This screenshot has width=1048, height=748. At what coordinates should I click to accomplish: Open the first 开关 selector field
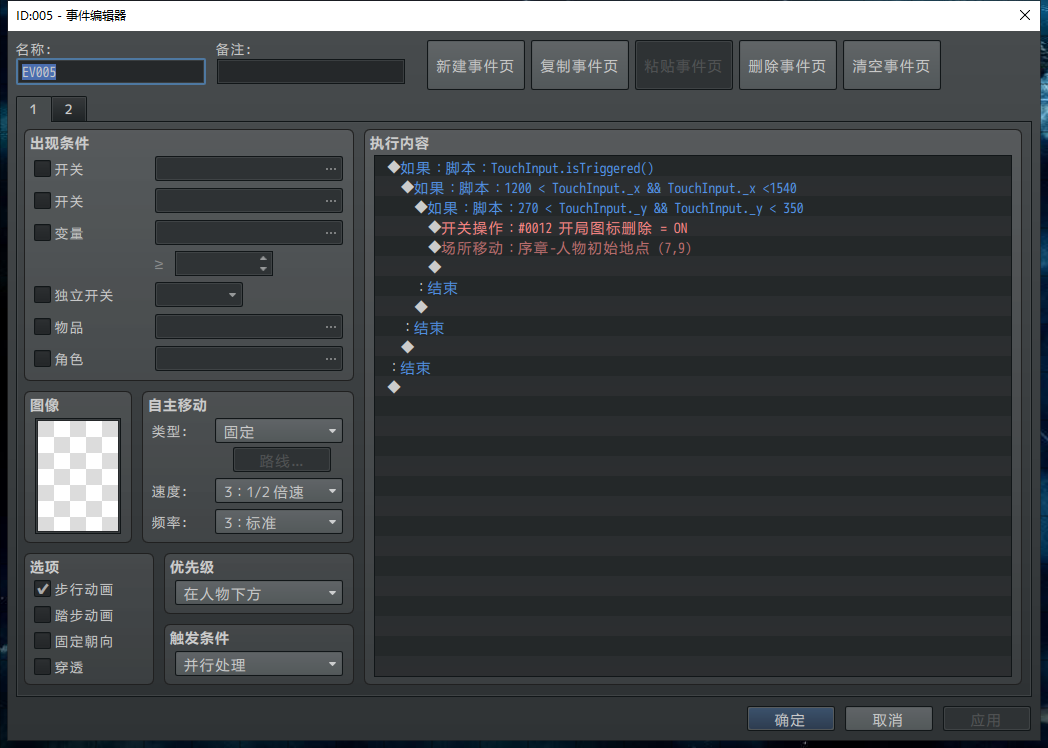click(249, 168)
